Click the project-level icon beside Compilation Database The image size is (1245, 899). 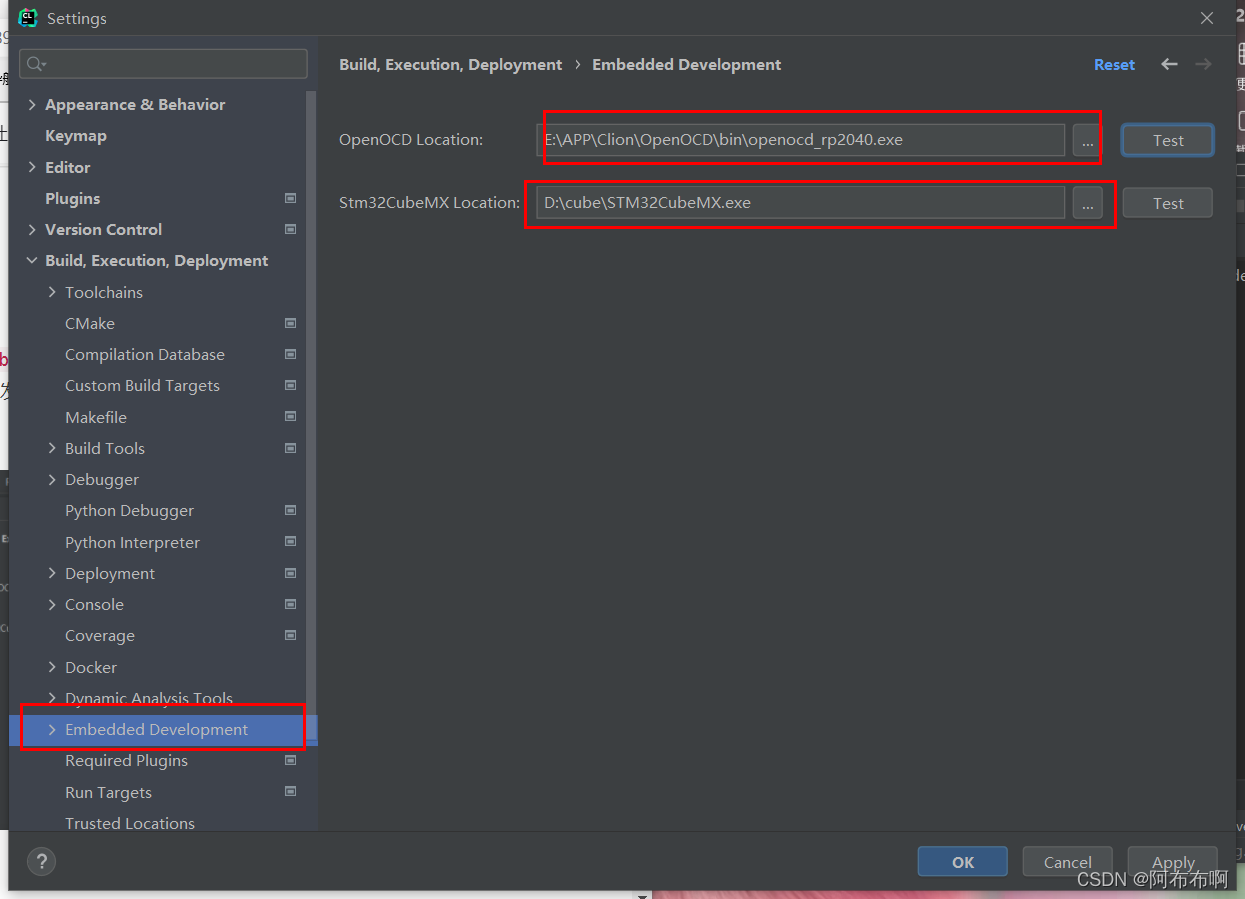tap(290, 354)
